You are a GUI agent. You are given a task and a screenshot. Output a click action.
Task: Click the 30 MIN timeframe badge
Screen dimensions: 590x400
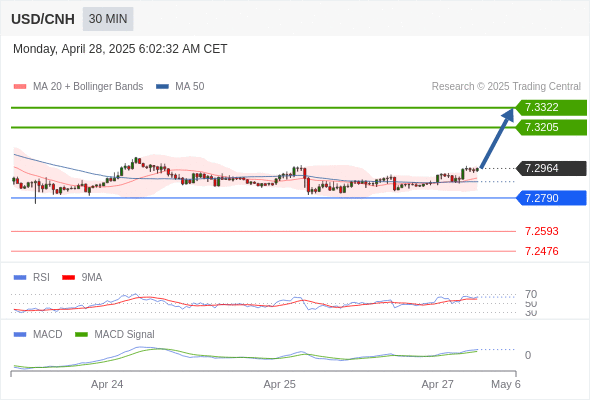point(108,19)
